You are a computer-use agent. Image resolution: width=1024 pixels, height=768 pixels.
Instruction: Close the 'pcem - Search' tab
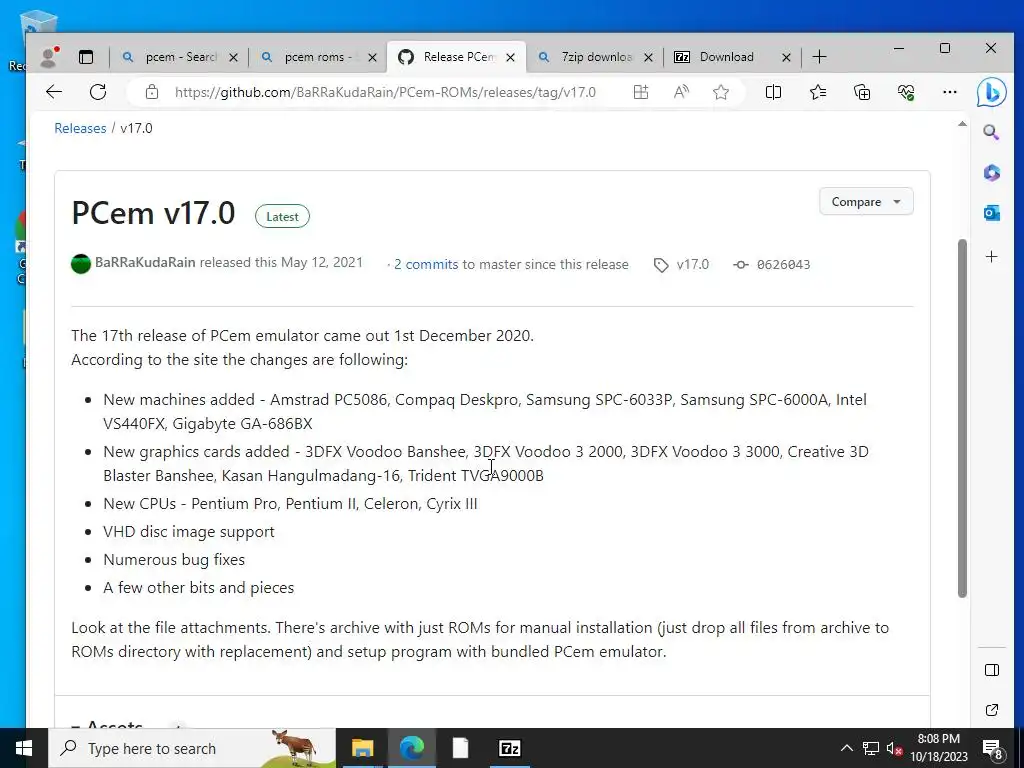point(233,57)
